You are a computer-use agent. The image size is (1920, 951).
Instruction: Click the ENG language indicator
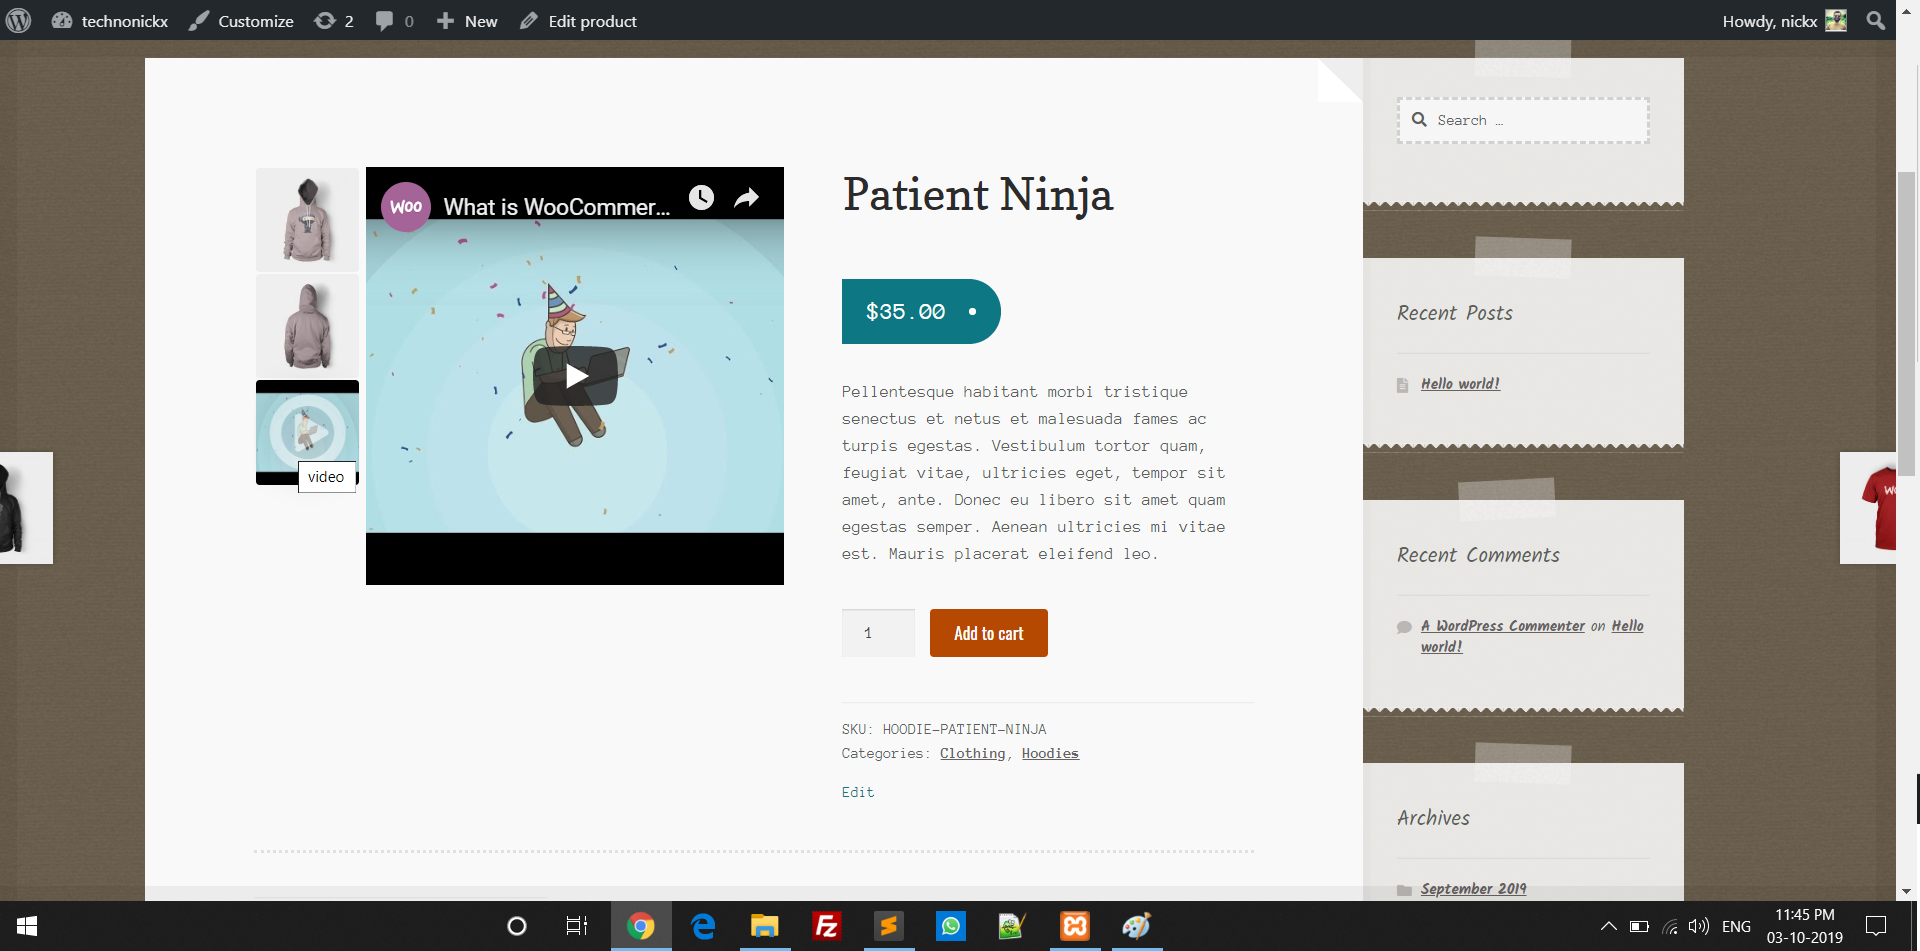[1736, 927]
